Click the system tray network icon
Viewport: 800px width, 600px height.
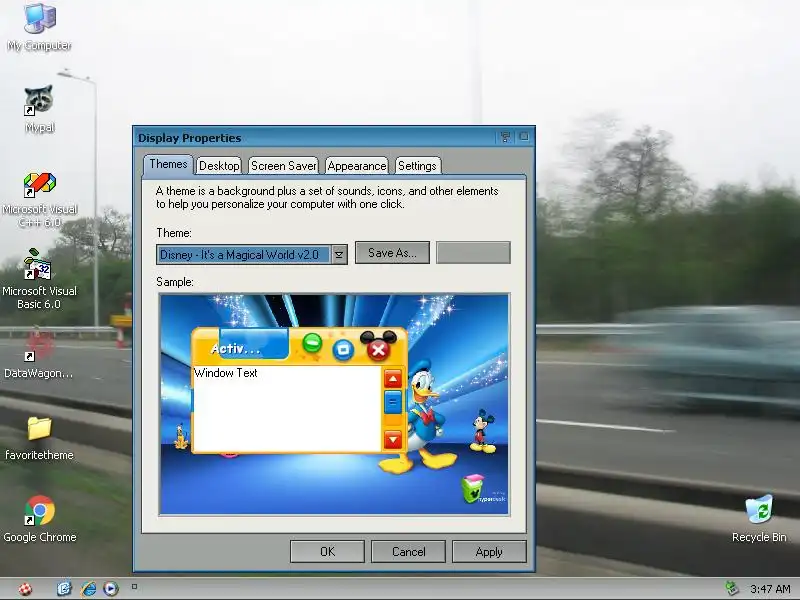pyautogui.click(x=732, y=589)
